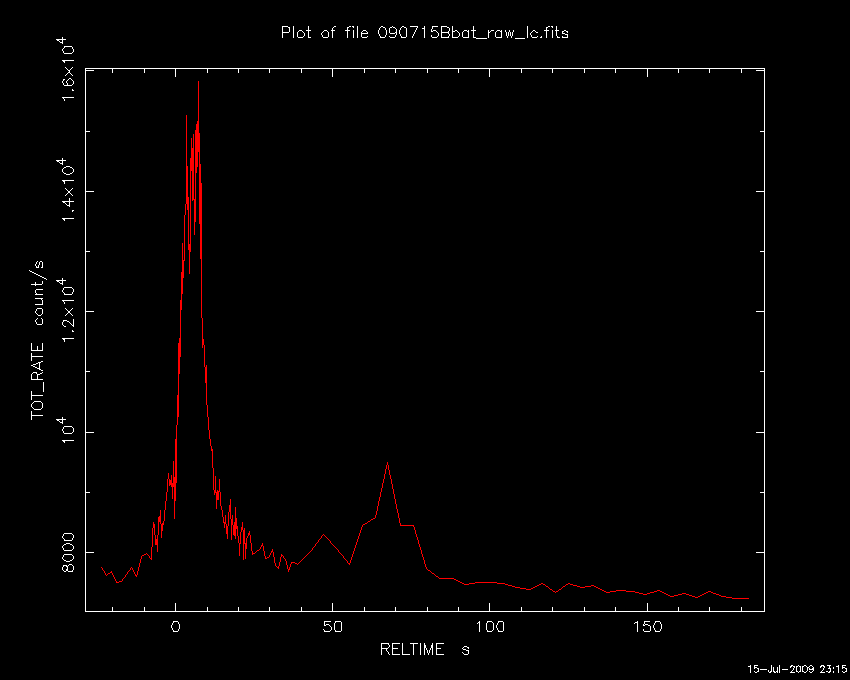Click the plot title 090715Bbat_raw_lc.fits
850x680 pixels.
[x=424, y=33]
